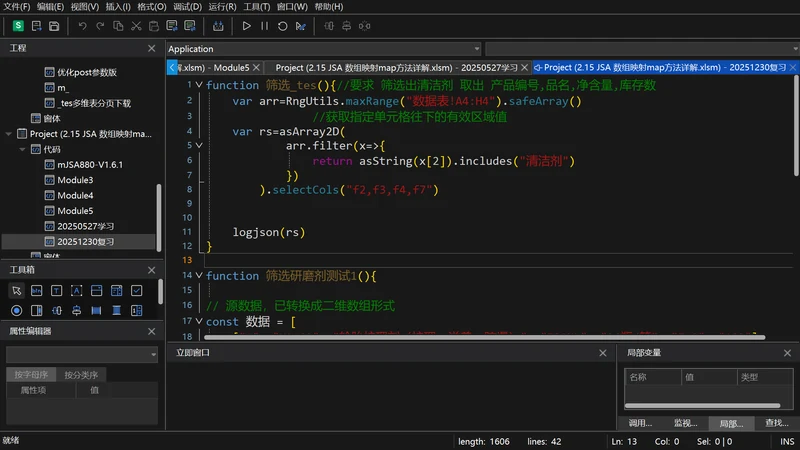Fold the arr.filter block at line 5
This screenshot has height=450, width=800.
[199, 145]
